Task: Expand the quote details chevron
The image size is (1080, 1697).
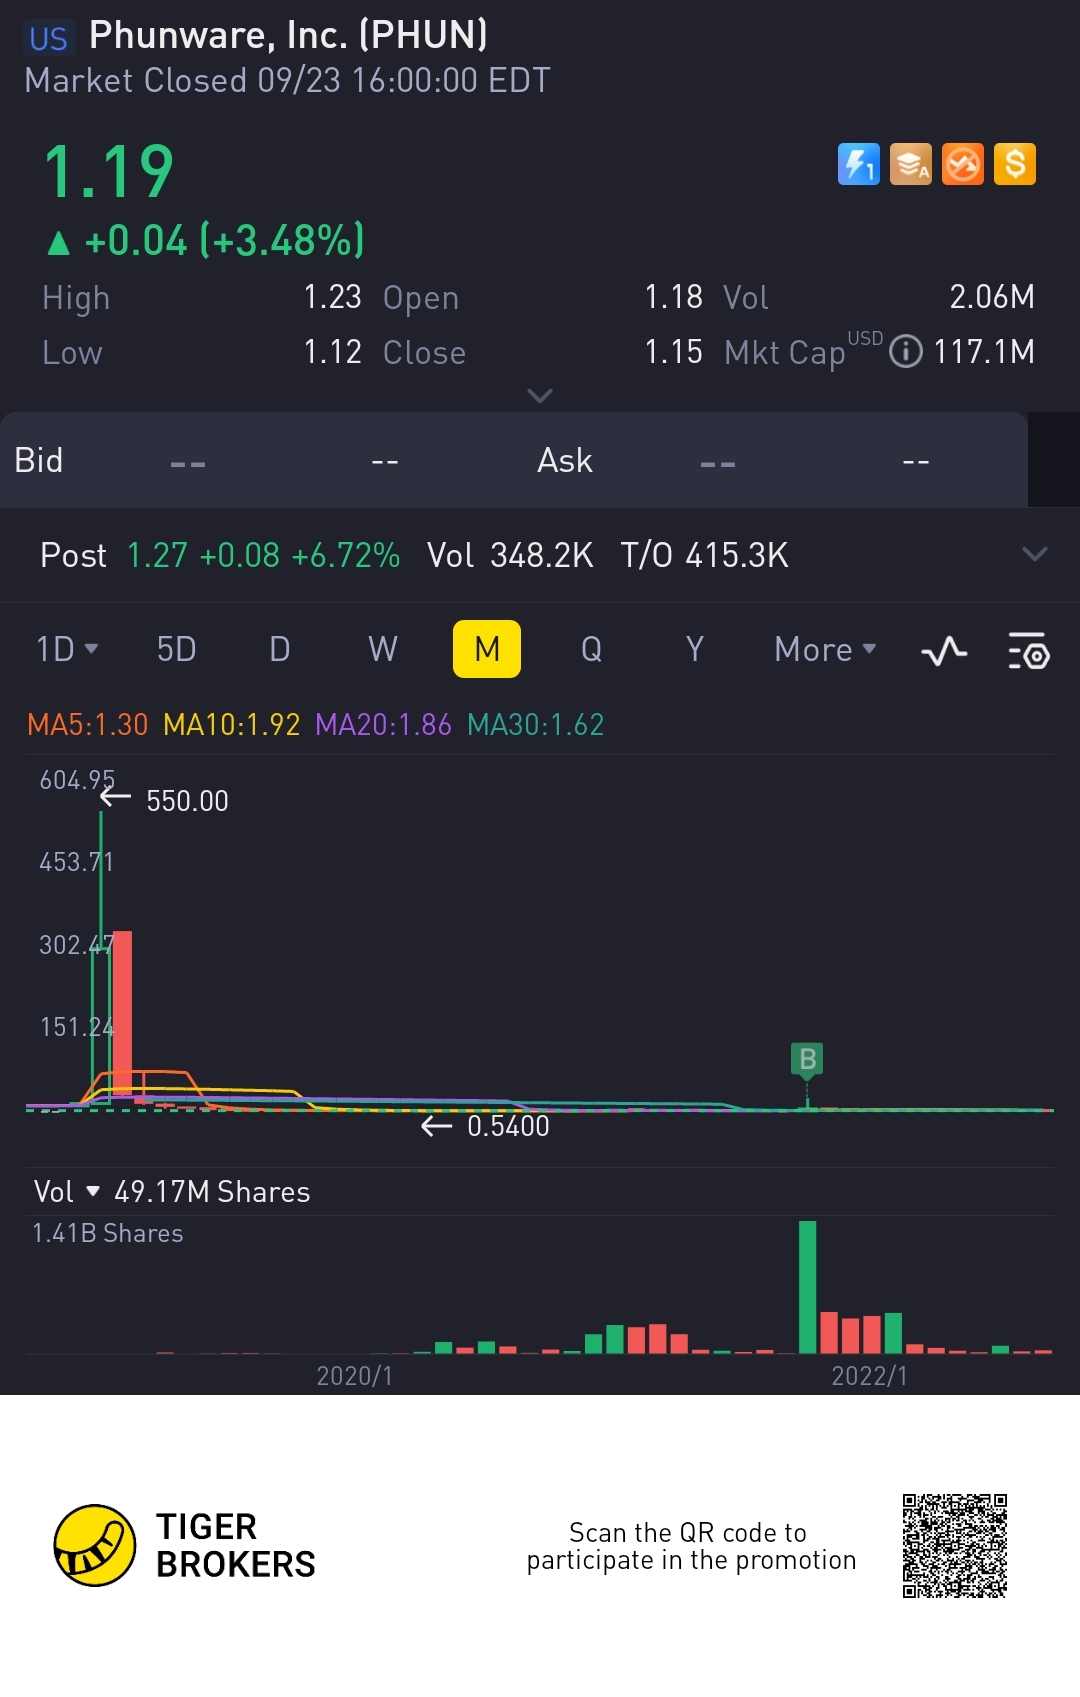Action: 540,396
